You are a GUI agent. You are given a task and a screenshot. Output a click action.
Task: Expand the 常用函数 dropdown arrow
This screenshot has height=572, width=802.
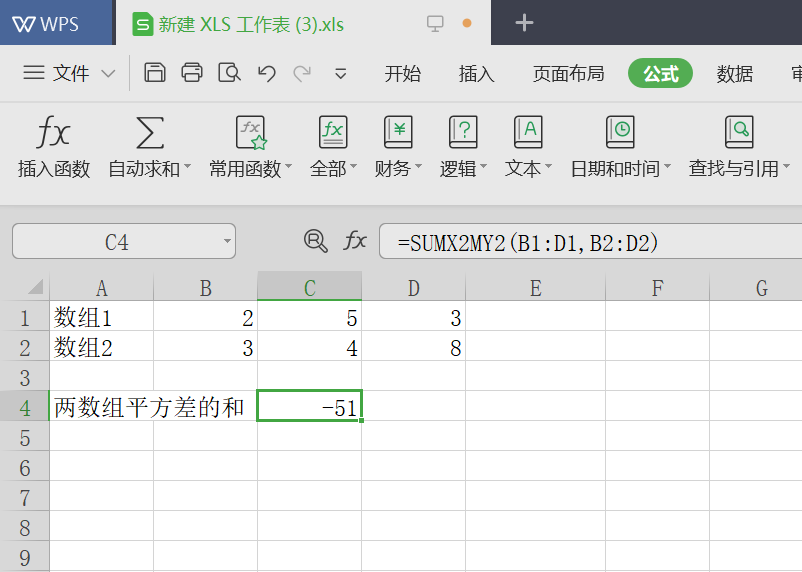point(288,167)
